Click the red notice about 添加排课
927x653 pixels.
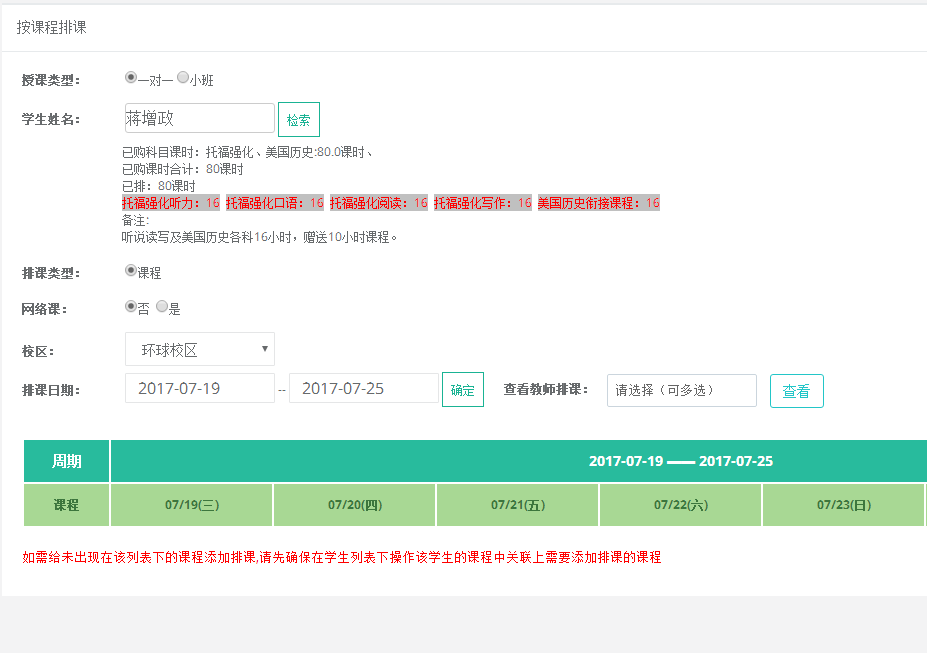pyautogui.click(x=342, y=557)
